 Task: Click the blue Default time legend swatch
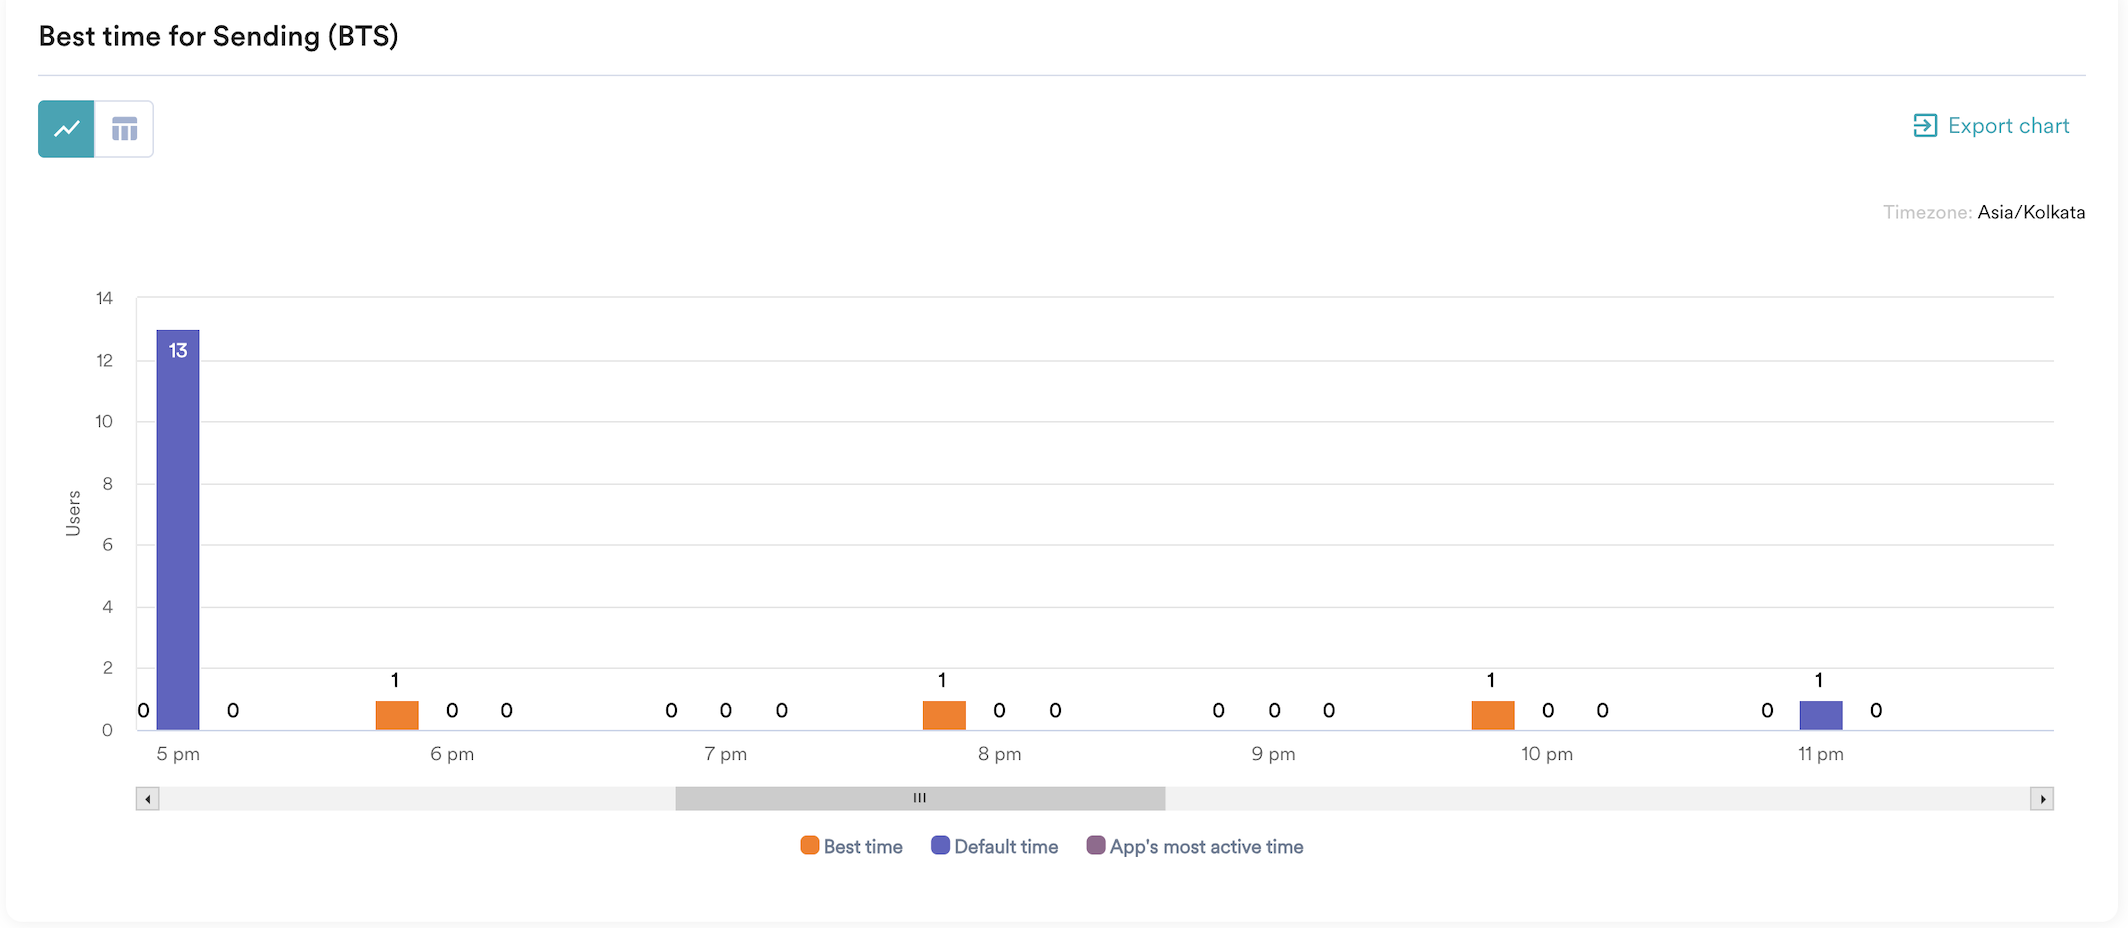(940, 846)
